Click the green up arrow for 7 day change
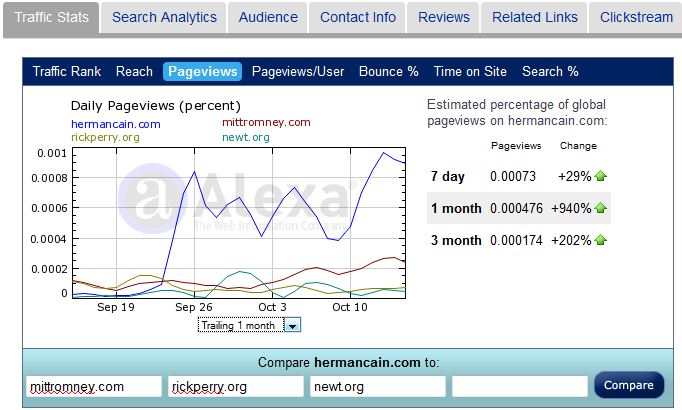Image resolution: width=682 pixels, height=410 pixels. [x=600, y=177]
